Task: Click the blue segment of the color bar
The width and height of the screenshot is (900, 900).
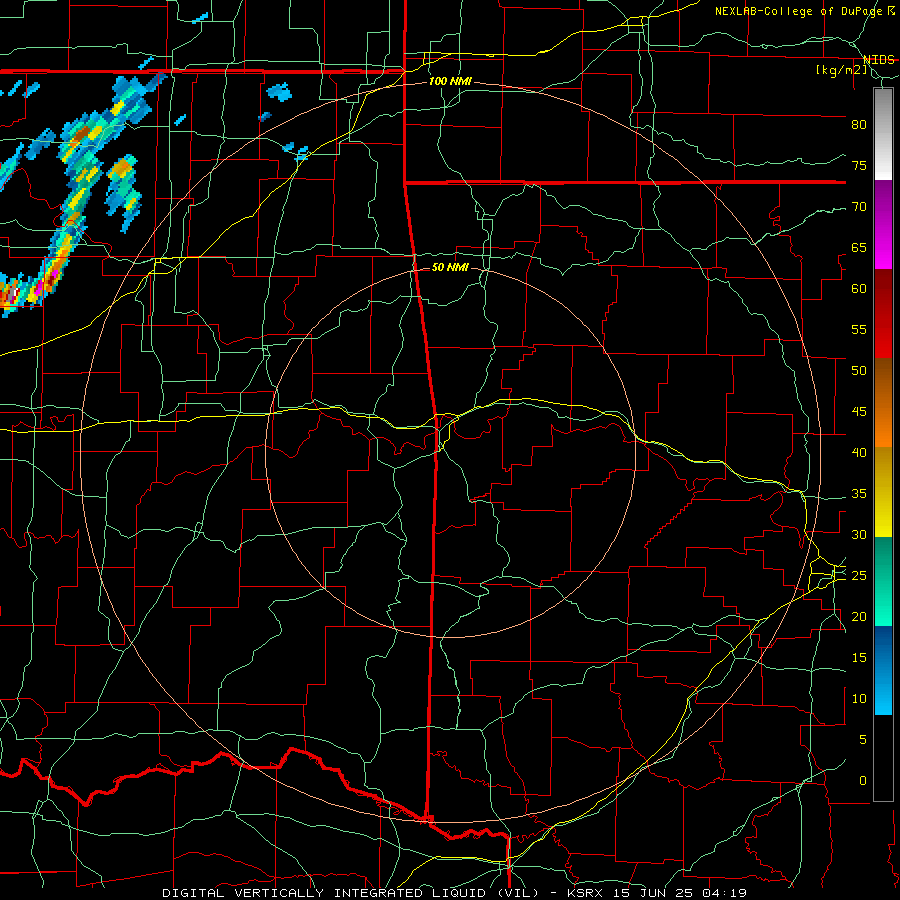Action: (x=883, y=670)
